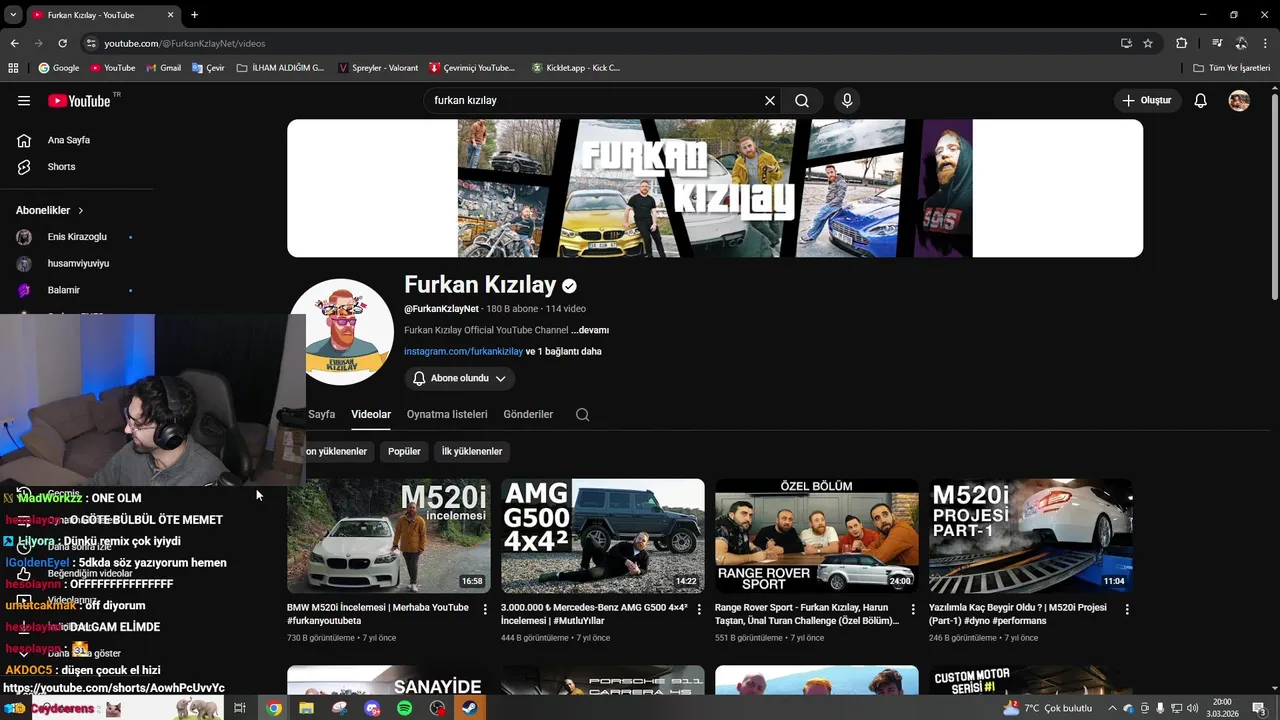This screenshot has width=1280, height=720.
Task: Open a new browser tab
Action: point(195,15)
